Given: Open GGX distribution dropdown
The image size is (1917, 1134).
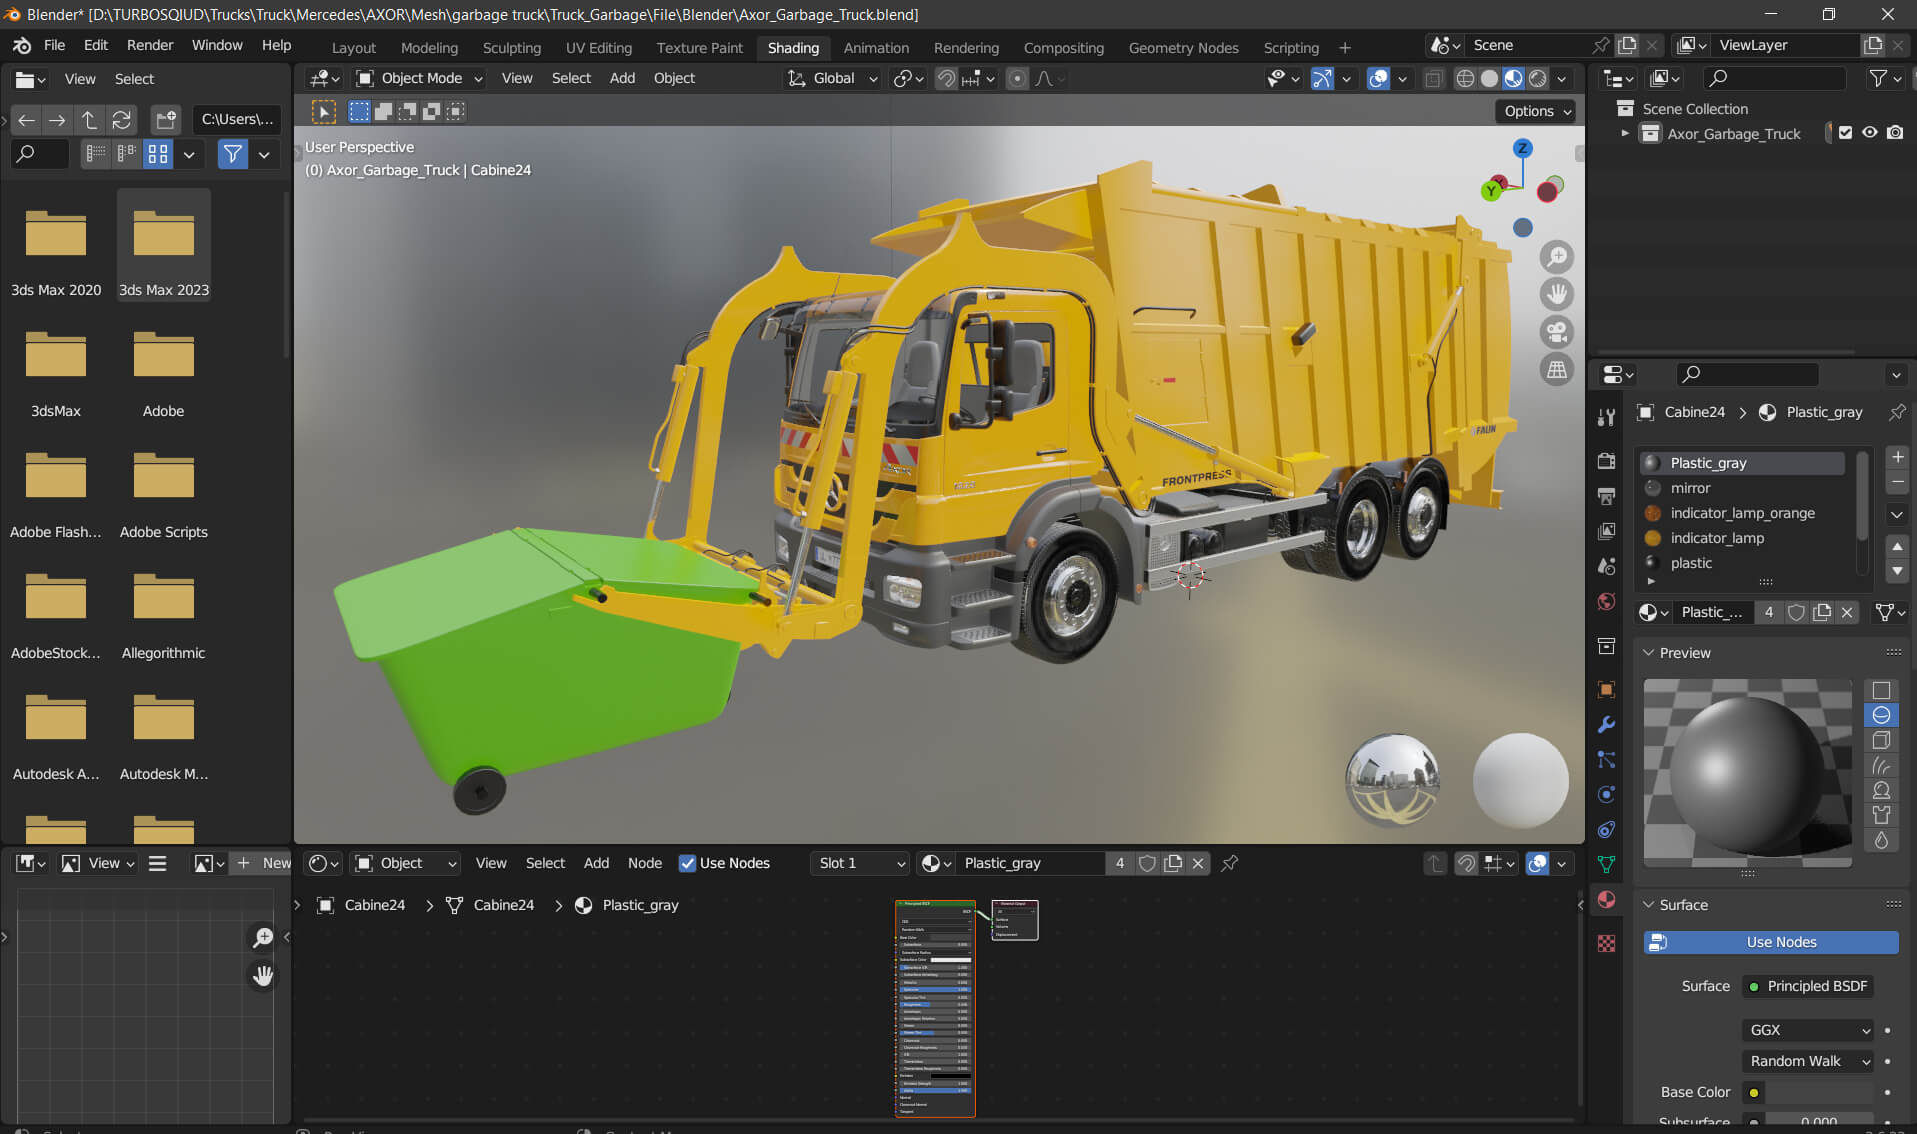Looking at the screenshot, I should pyautogui.click(x=1808, y=1030).
